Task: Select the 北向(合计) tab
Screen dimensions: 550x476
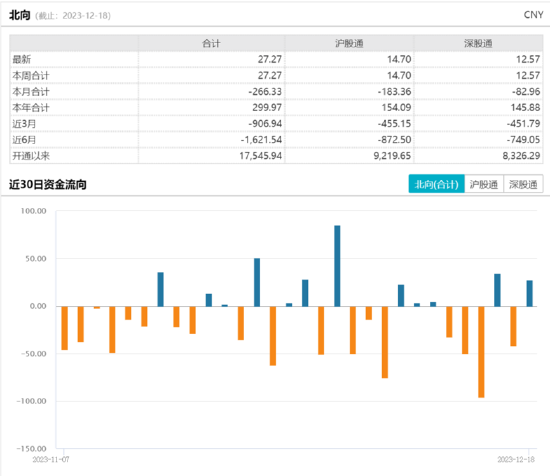Action: tap(436, 184)
